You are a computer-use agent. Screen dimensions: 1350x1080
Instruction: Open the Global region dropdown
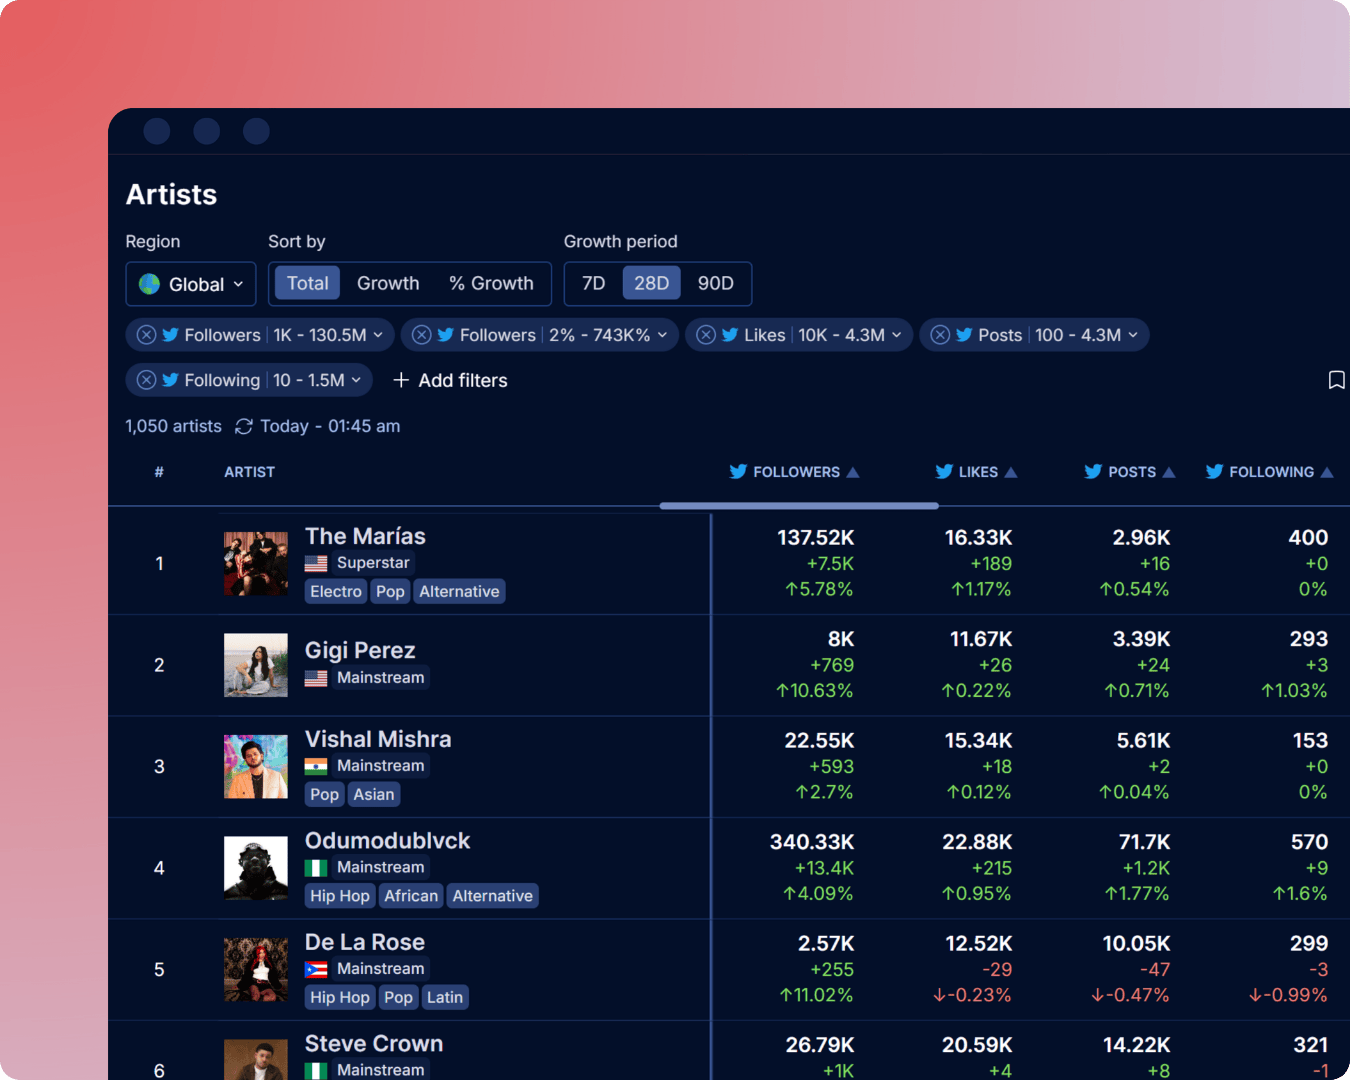190,284
